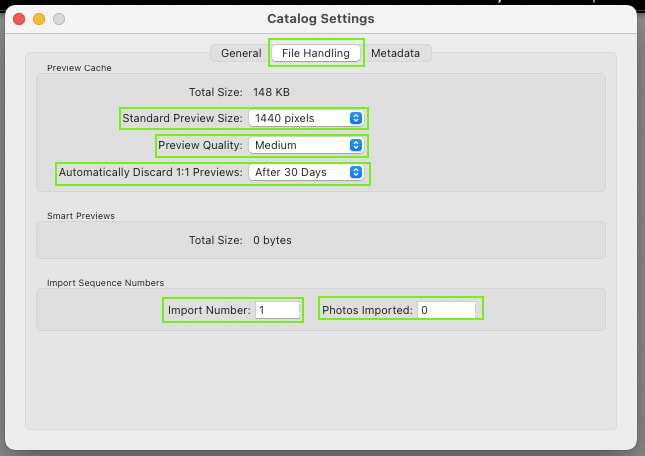
Task: Click the Import Number label
Action: tap(209, 310)
